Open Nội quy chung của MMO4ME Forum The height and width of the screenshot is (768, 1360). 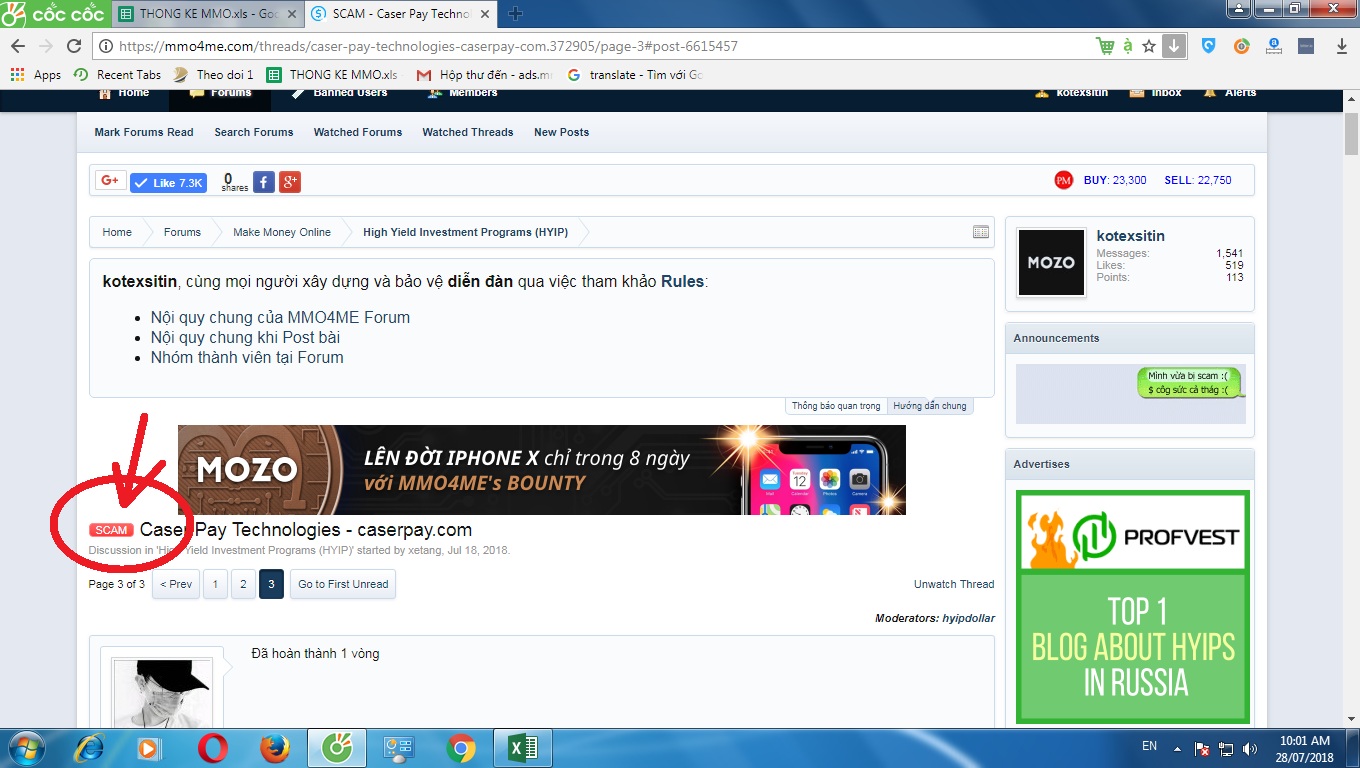(x=280, y=317)
